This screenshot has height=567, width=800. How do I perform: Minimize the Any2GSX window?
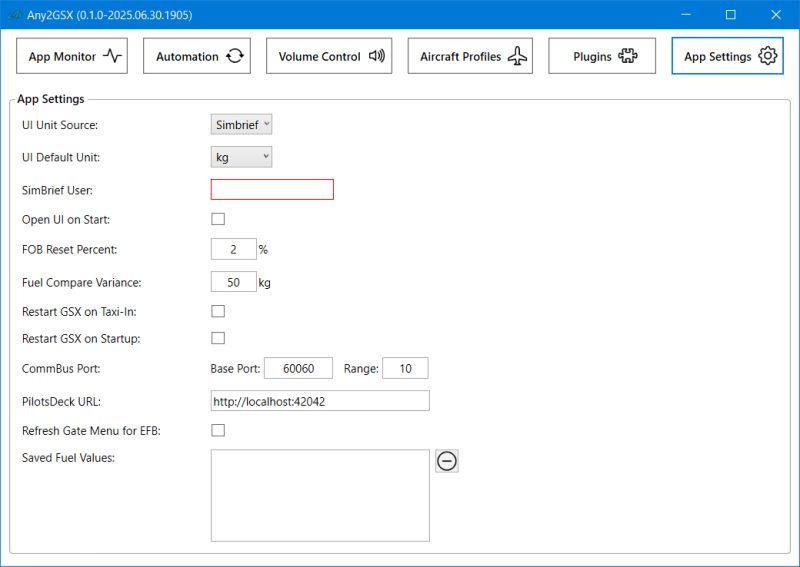coord(686,14)
